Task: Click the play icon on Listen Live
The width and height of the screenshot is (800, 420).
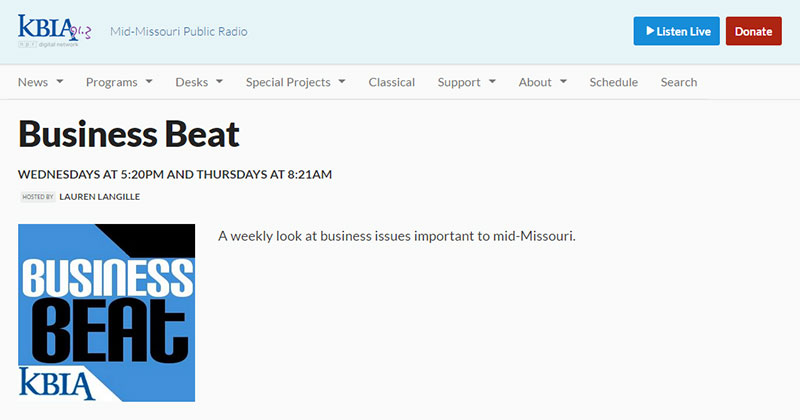Action: tap(650, 32)
